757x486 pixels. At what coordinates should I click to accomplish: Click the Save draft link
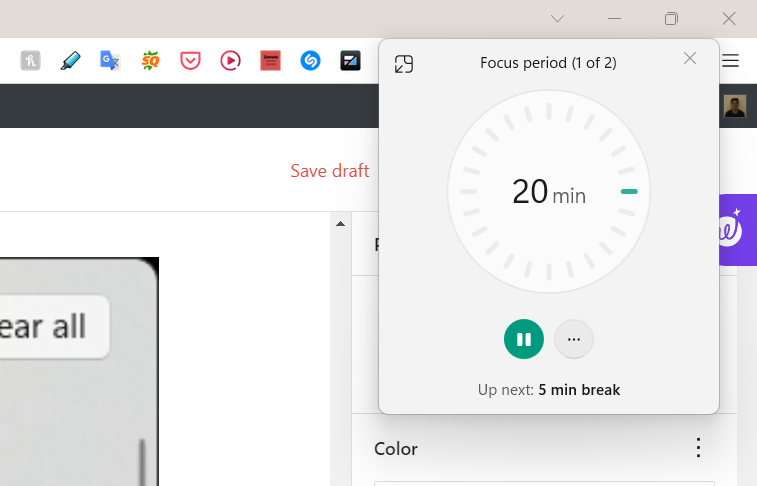tap(330, 171)
